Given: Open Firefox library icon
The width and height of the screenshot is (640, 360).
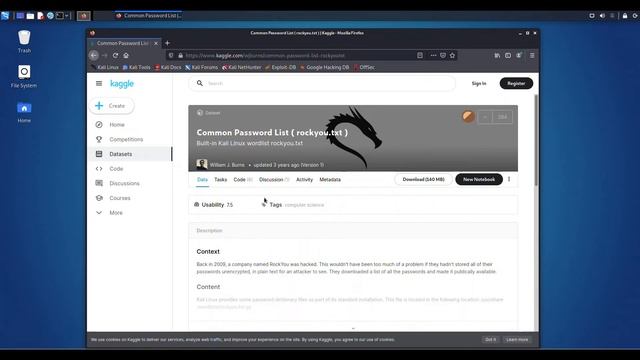Looking at the screenshot, I should pyautogui.click(x=497, y=55).
